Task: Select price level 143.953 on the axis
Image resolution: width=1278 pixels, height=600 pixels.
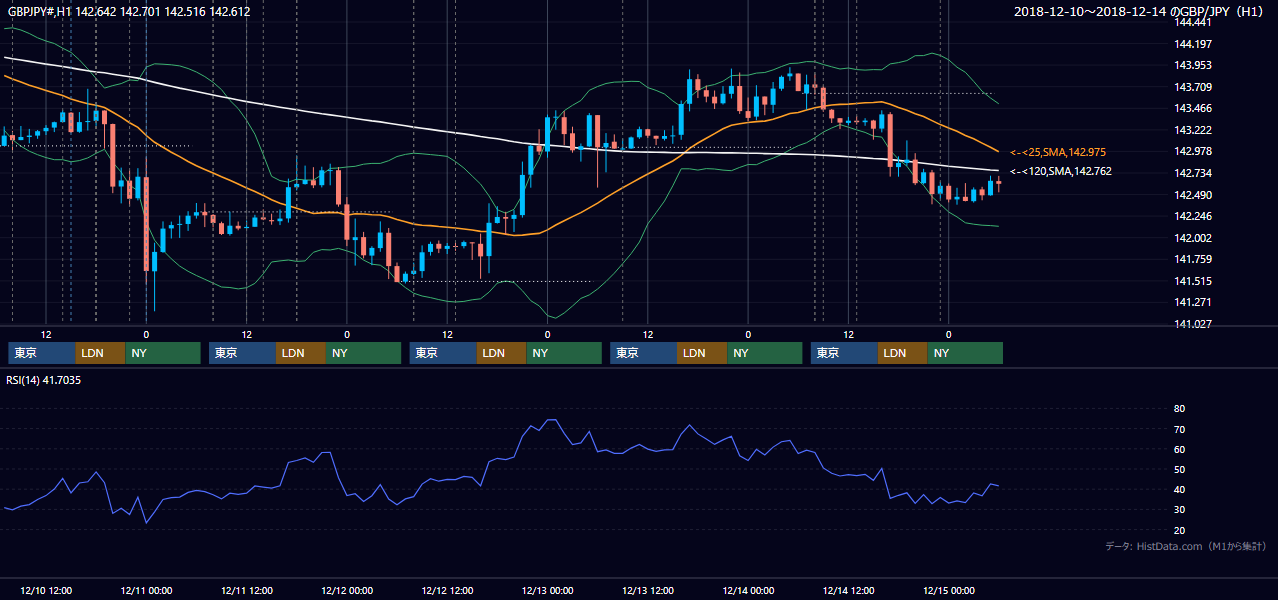Action: [x=1193, y=65]
